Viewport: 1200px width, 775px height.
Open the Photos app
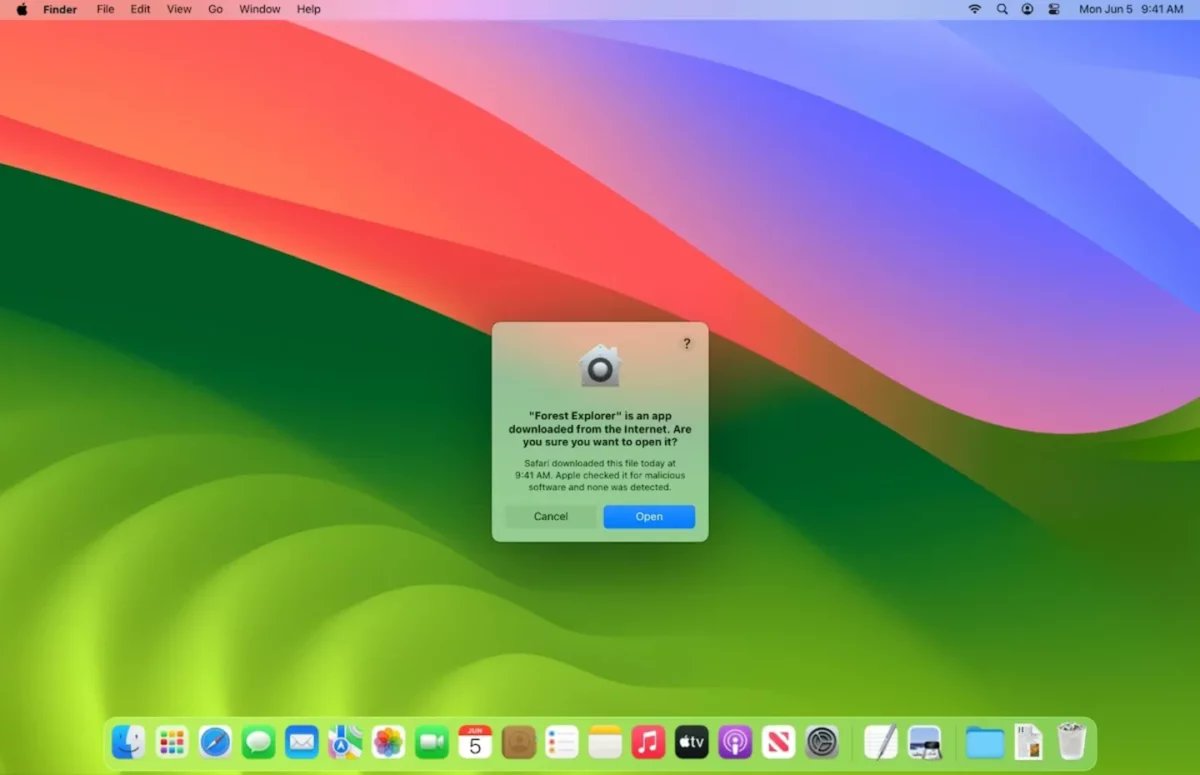(x=388, y=742)
